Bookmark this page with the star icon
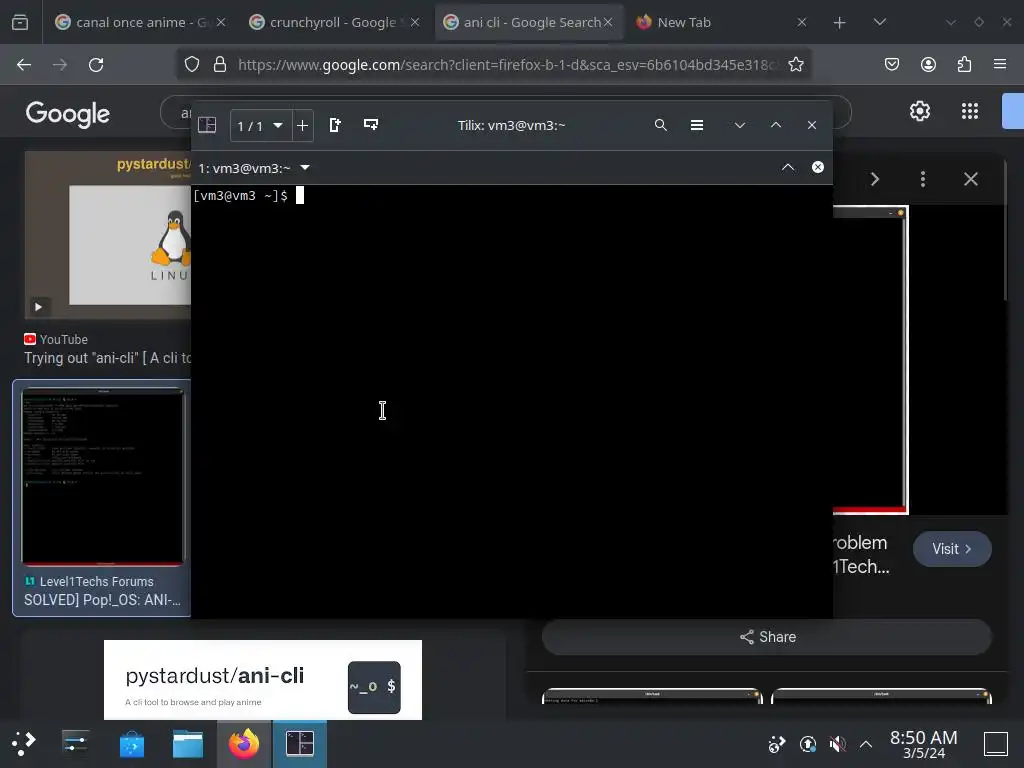 (x=795, y=65)
